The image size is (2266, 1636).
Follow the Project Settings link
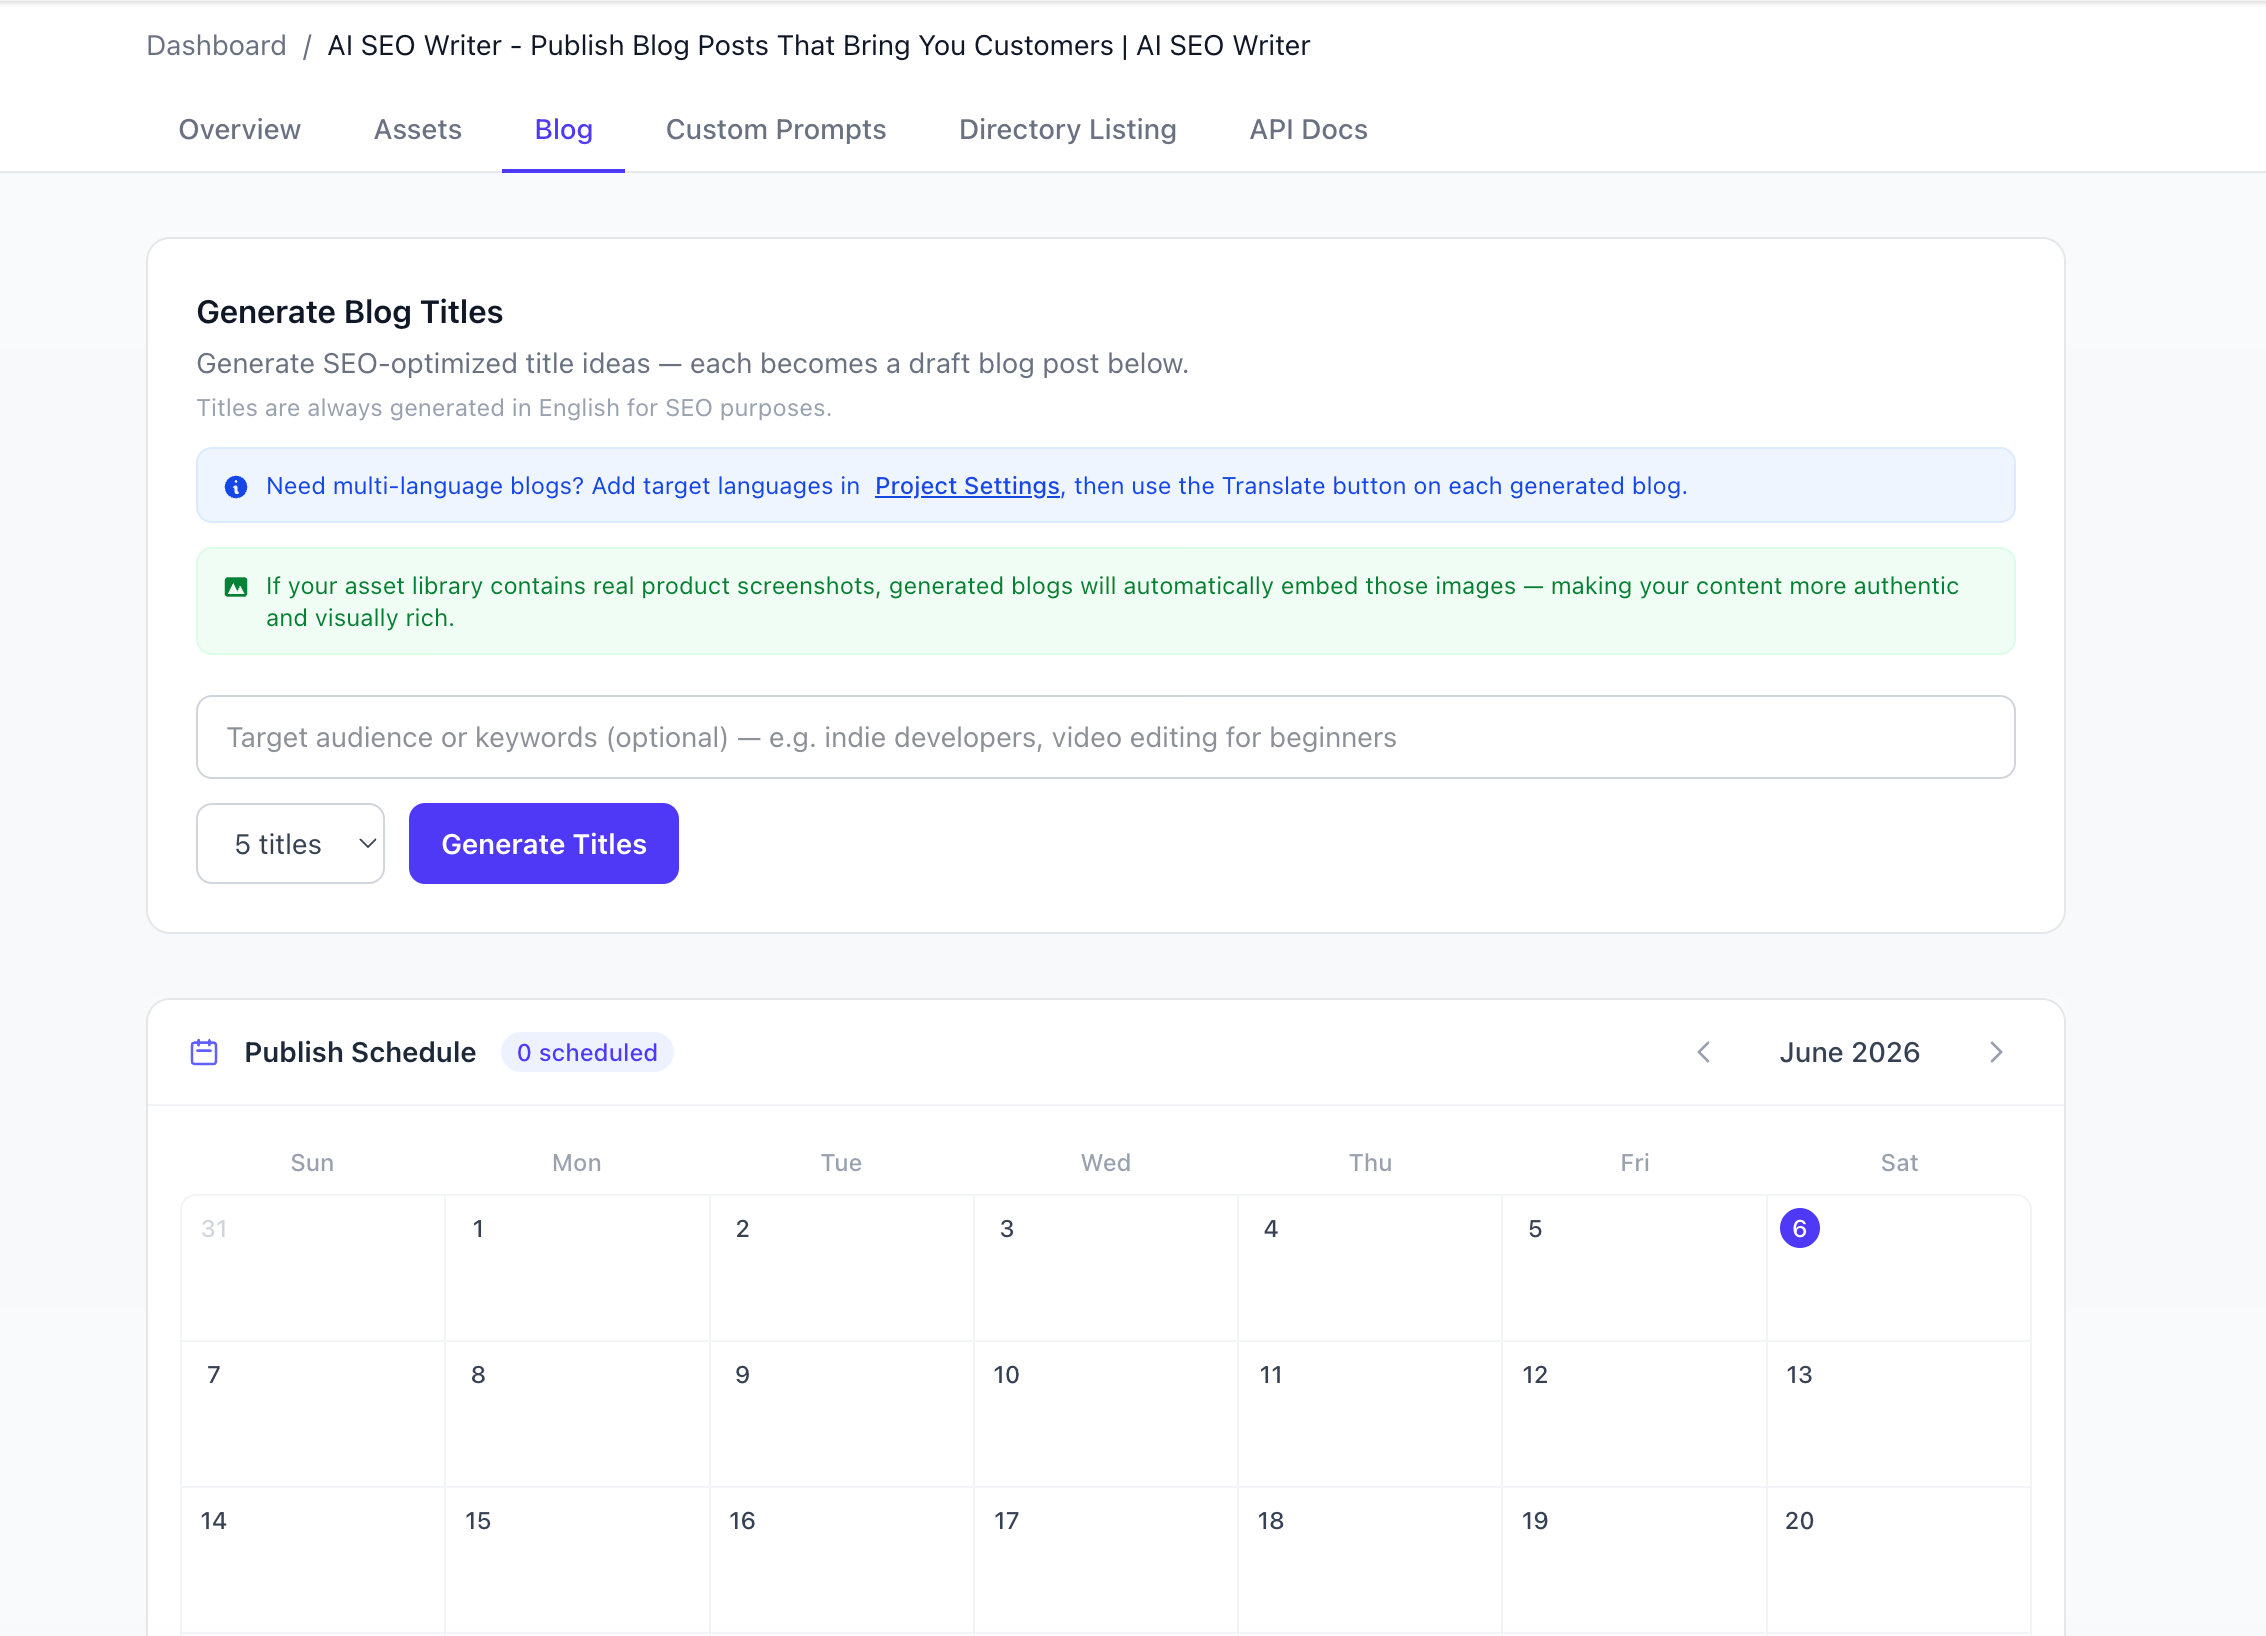tap(967, 486)
